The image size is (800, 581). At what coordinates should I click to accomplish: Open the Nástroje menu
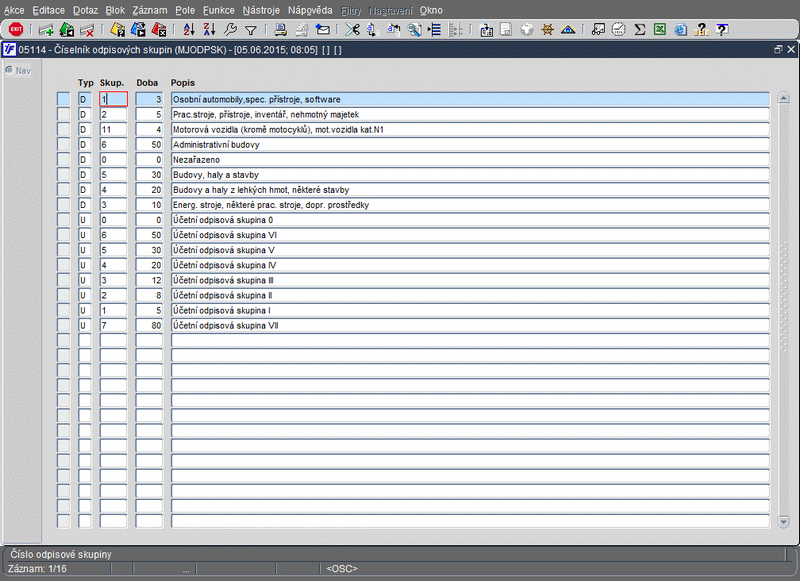pos(261,10)
